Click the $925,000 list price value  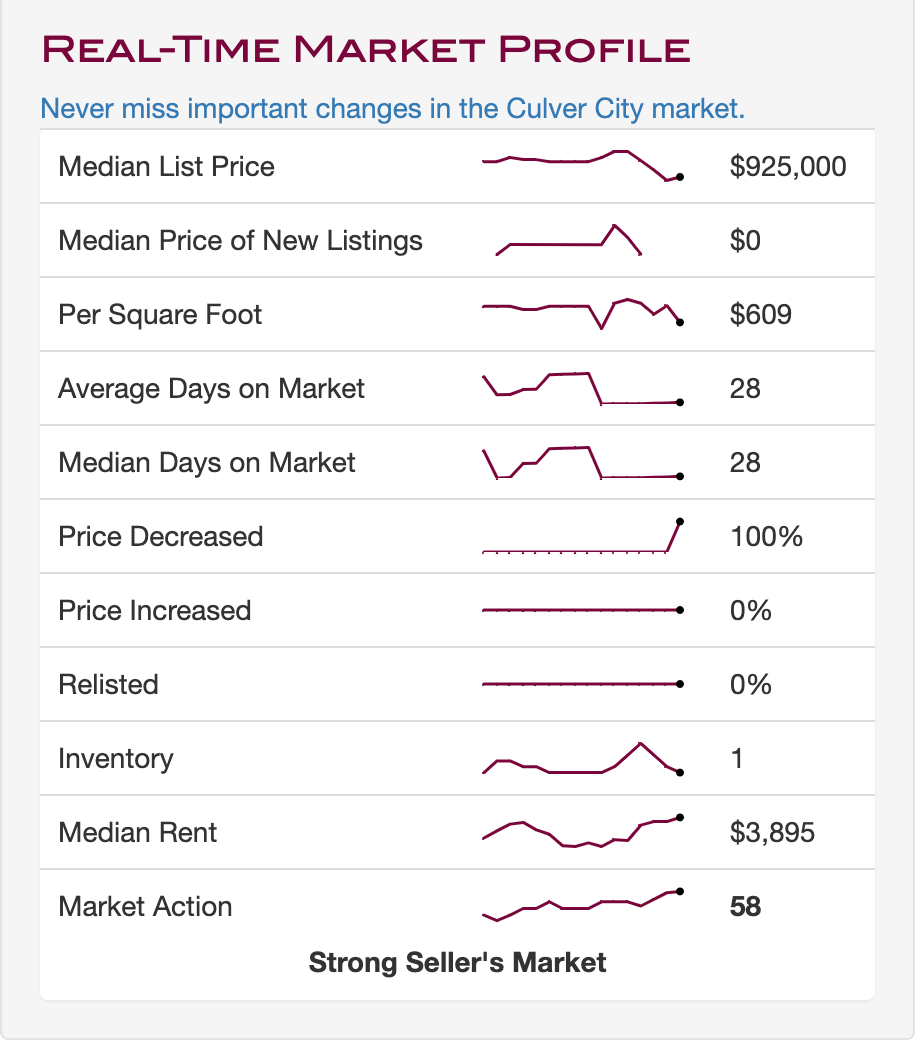coord(788,166)
